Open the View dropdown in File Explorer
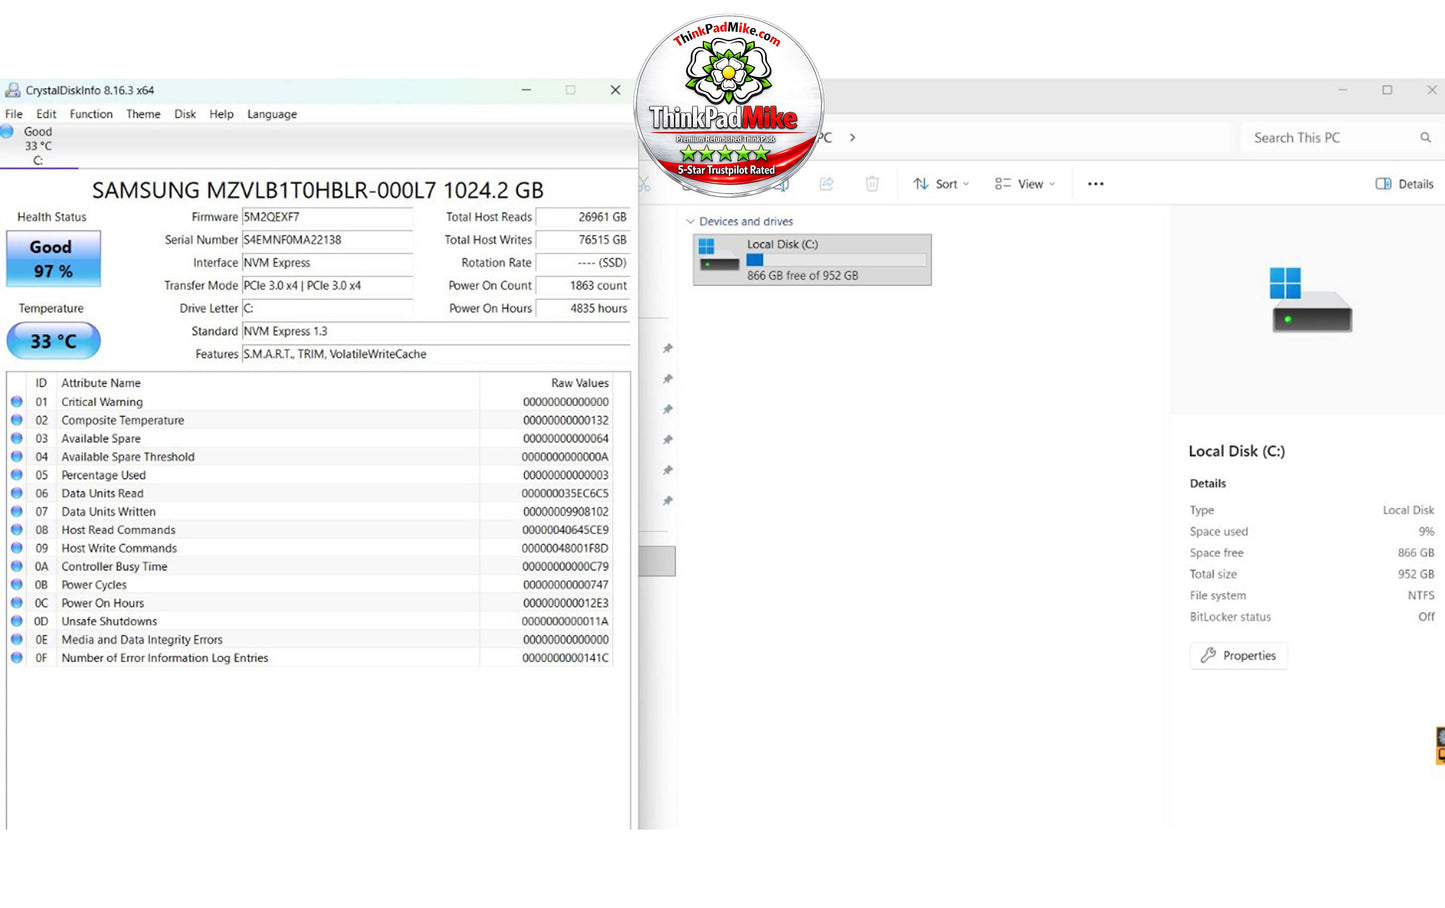1445x908 pixels. click(x=1025, y=184)
